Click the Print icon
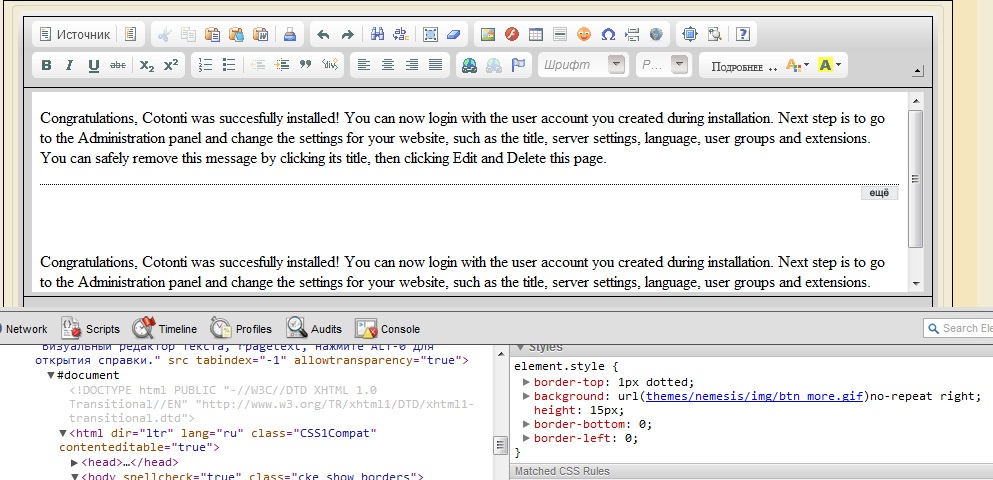Image resolution: width=993 pixels, height=480 pixels. pyautogui.click(x=289, y=34)
